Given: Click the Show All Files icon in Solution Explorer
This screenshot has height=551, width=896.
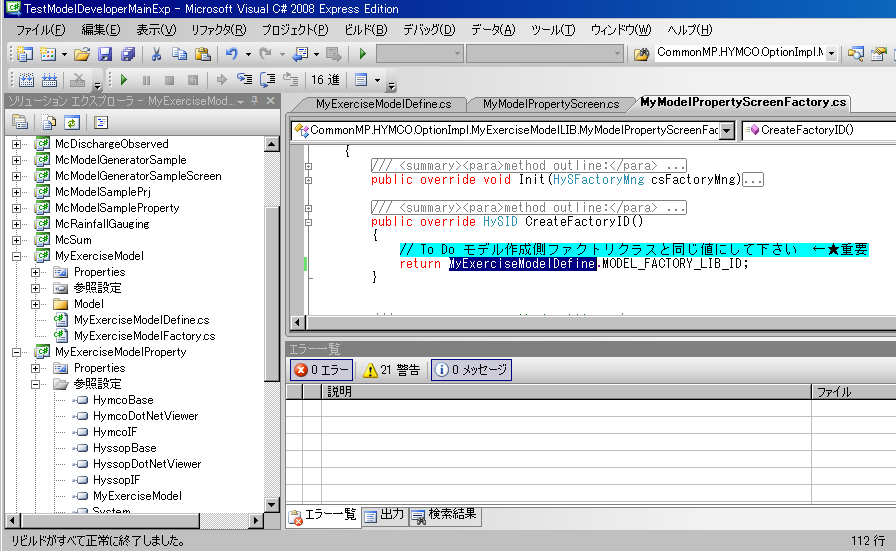Looking at the screenshot, I should coord(49,122).
